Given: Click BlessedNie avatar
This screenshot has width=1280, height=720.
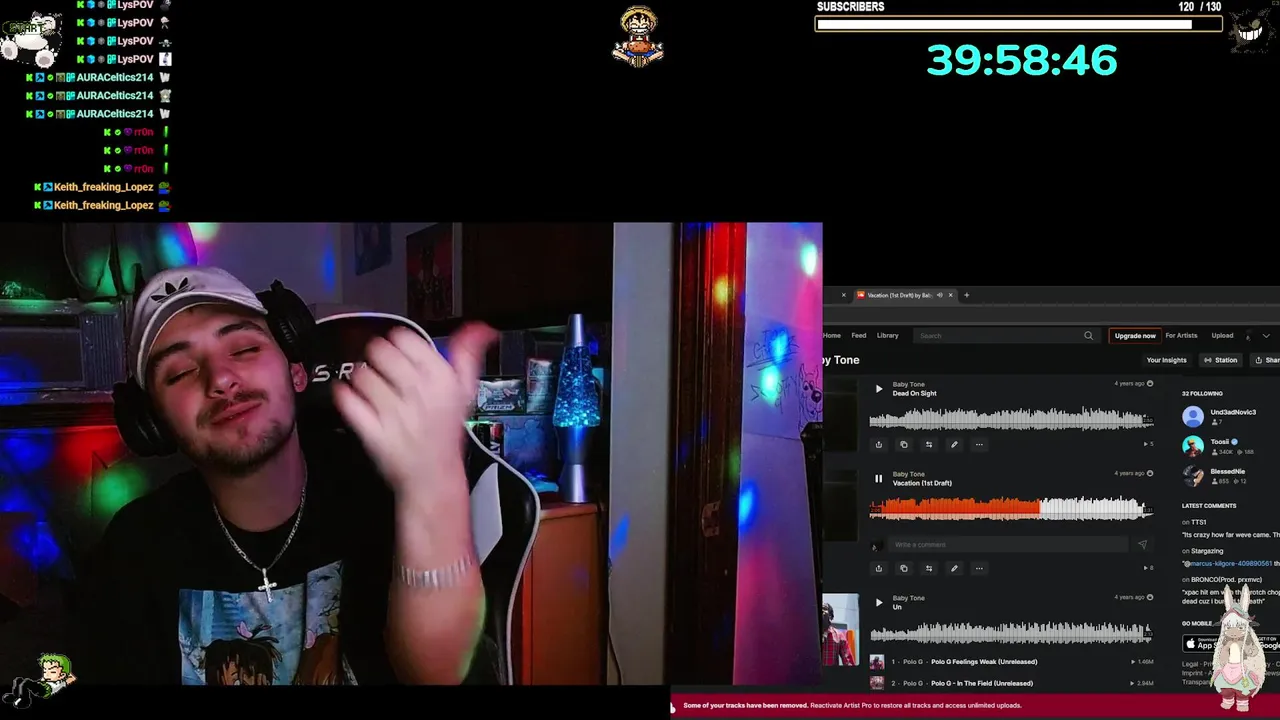Looking at the screenshot, I should 1193,476.
